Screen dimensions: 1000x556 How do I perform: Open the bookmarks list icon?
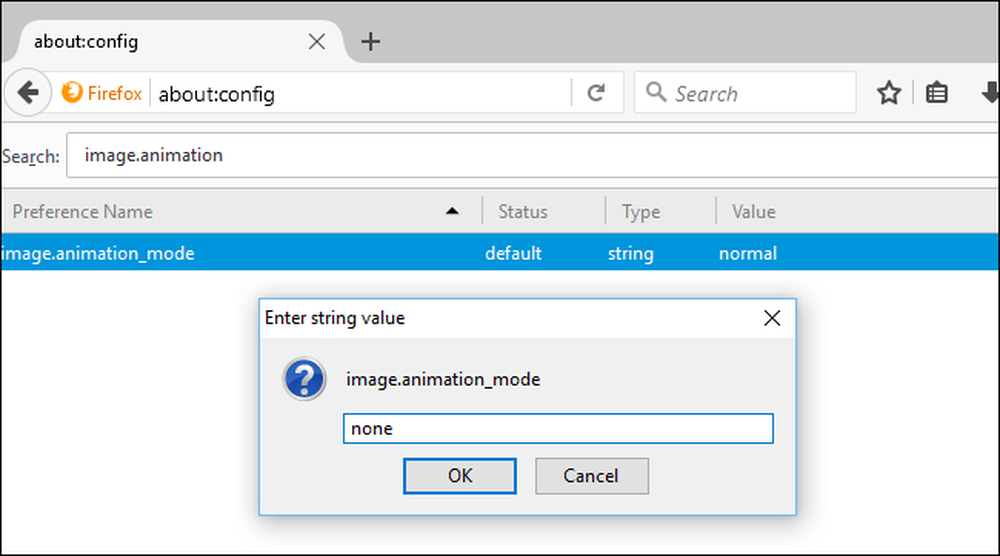pyautogui.click(x=936, y=93)
